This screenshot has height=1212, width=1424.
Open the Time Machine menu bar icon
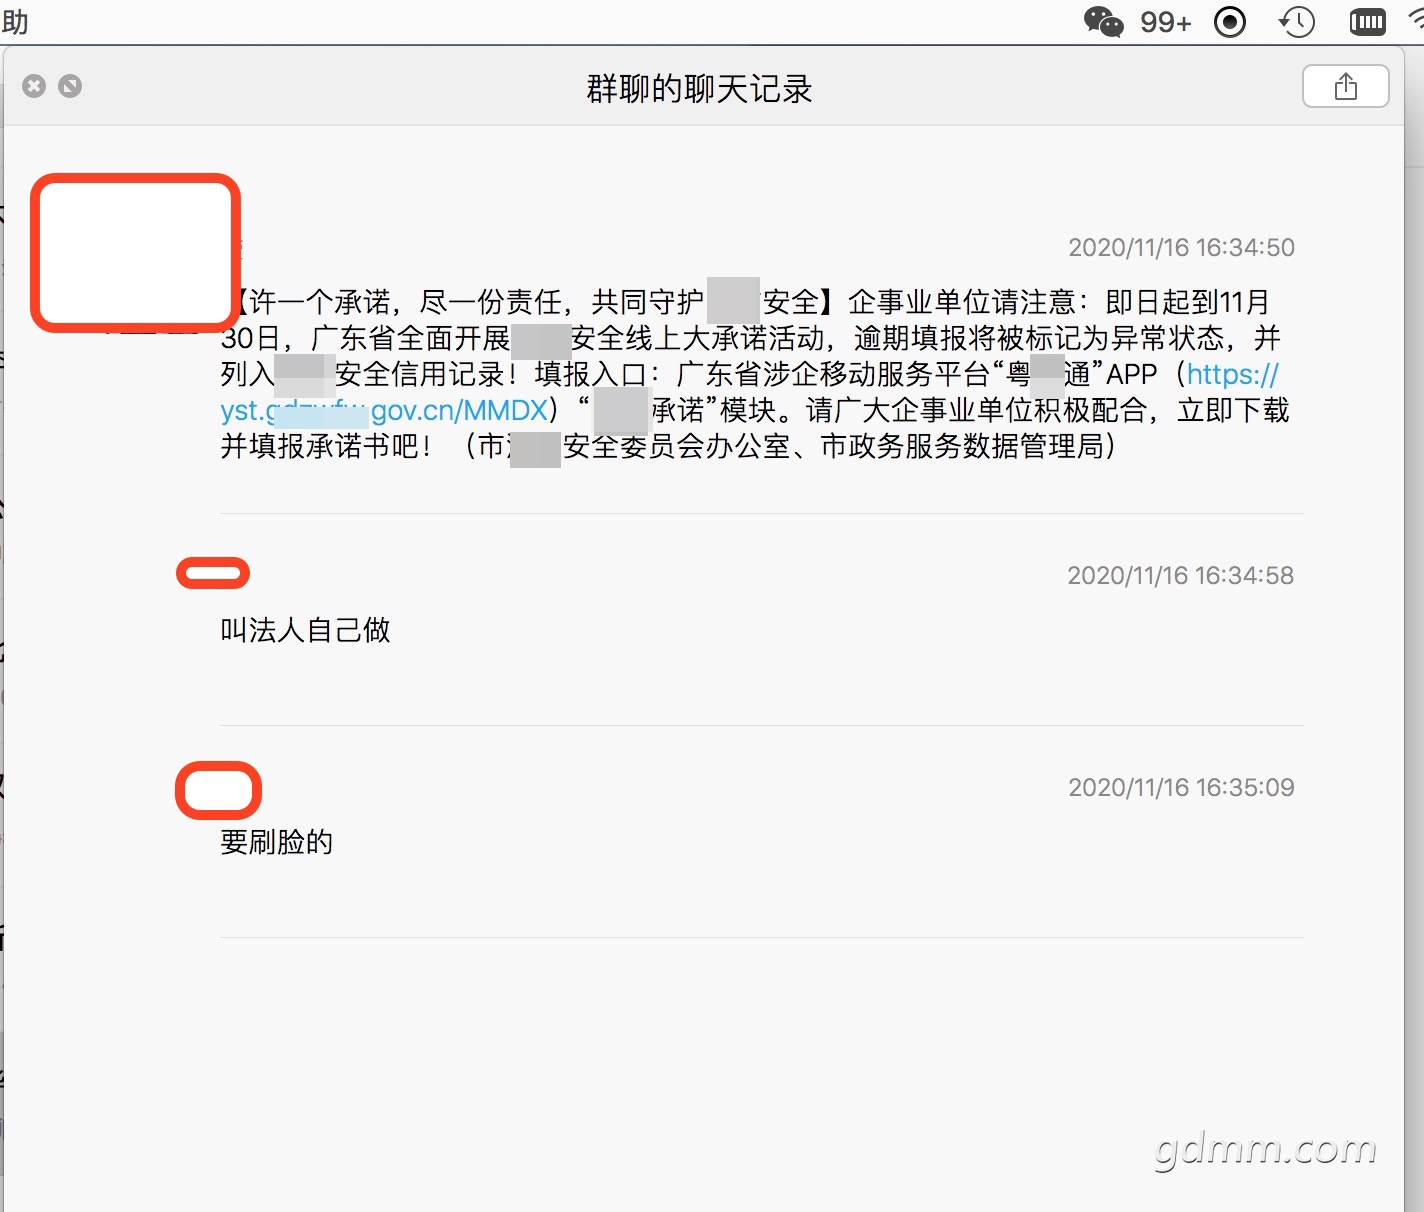point(1298,22)
